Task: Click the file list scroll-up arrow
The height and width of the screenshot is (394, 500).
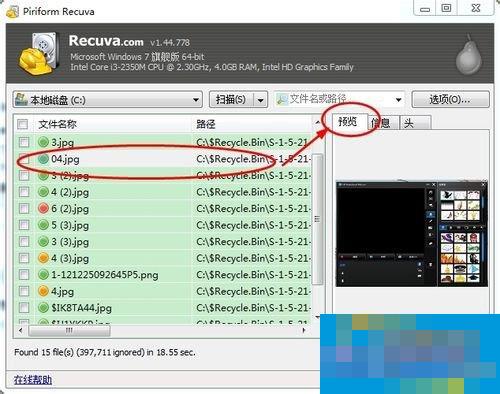Action: pos(317,123)
